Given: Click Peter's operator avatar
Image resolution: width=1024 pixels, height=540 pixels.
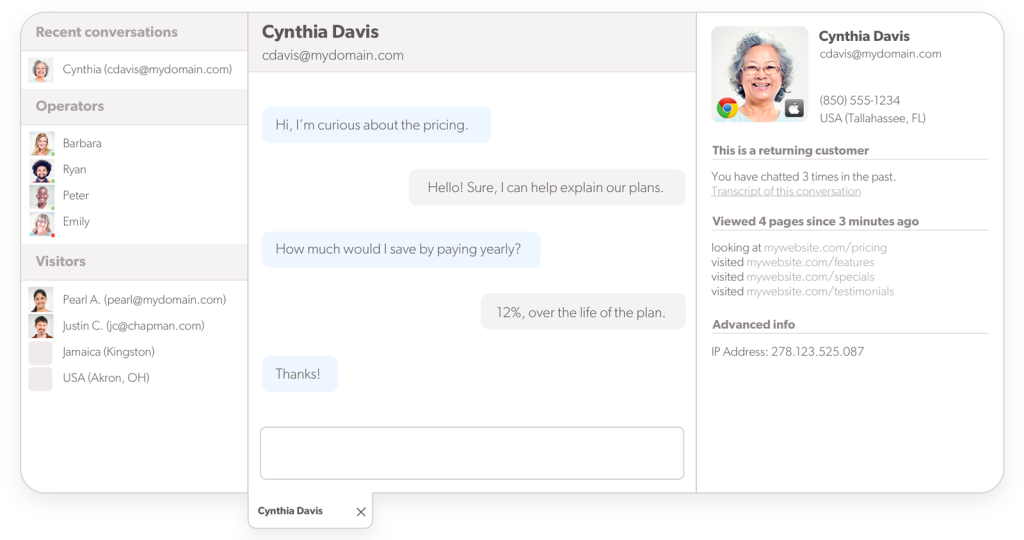Looking at the screenshot, I should [x=41, y=196].
